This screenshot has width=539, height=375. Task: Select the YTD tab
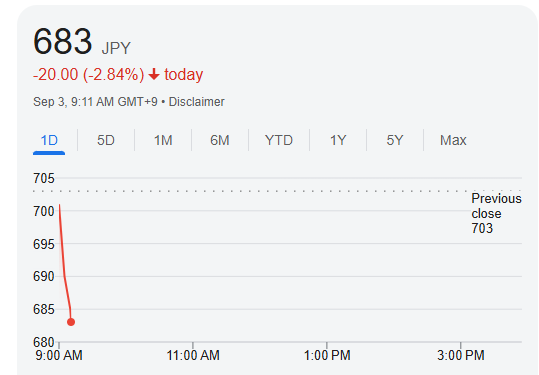coord(279,140)
